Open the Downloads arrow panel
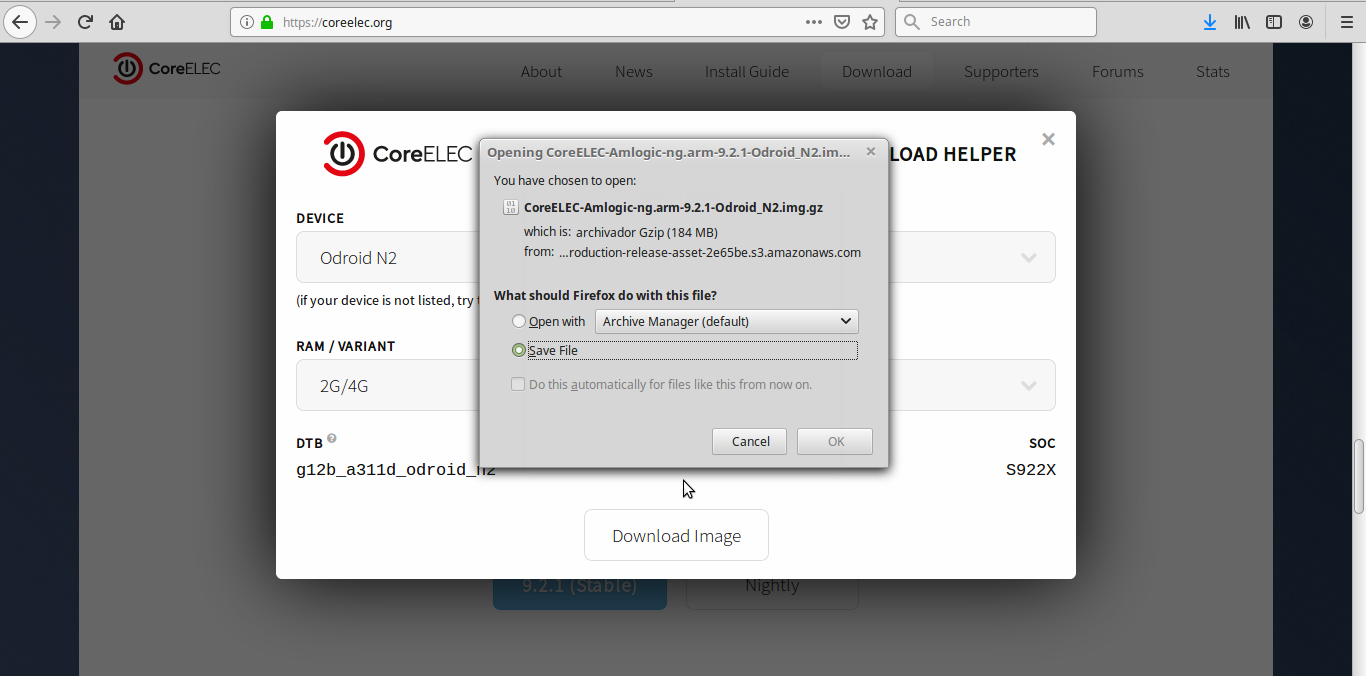This screenshot has height=676, width=1366. pyautogui.click(x=1209, y=22)
